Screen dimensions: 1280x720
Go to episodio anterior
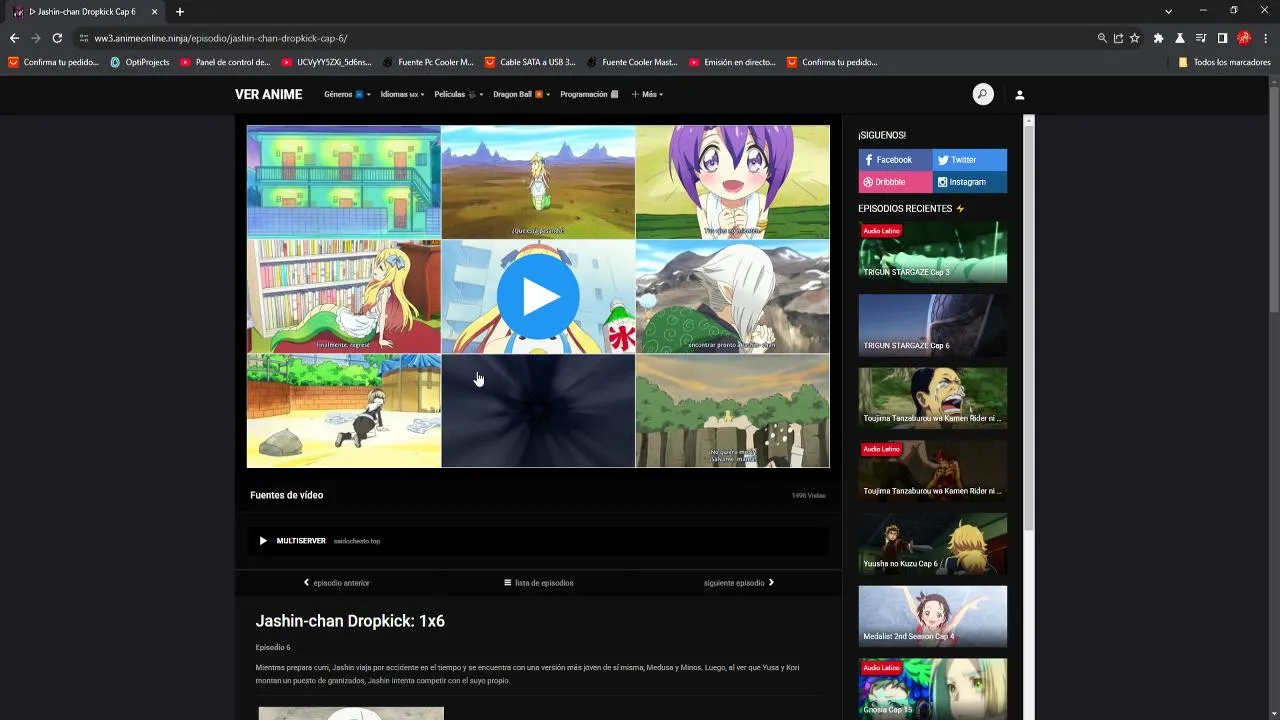pyautogui.click(x=336, y=583)
